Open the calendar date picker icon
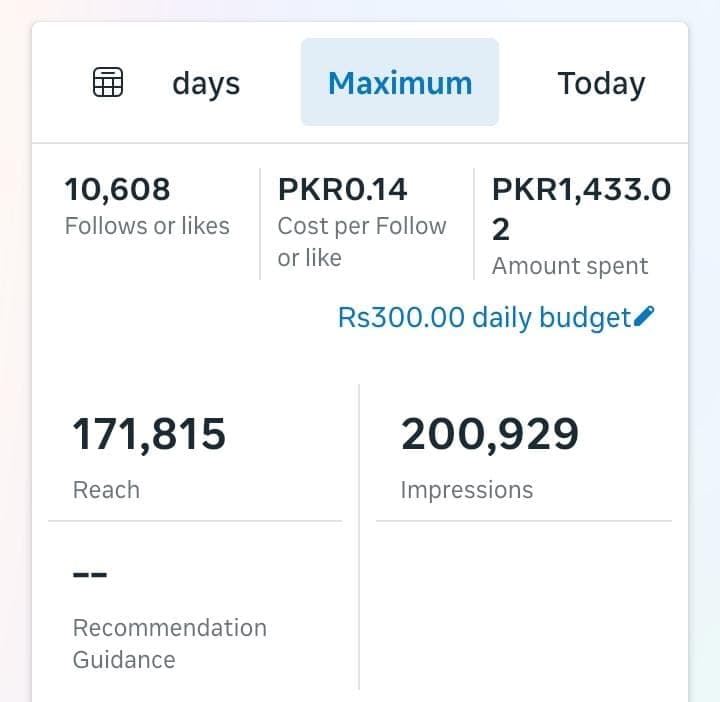The image size is (720, 702). (108, 83)
